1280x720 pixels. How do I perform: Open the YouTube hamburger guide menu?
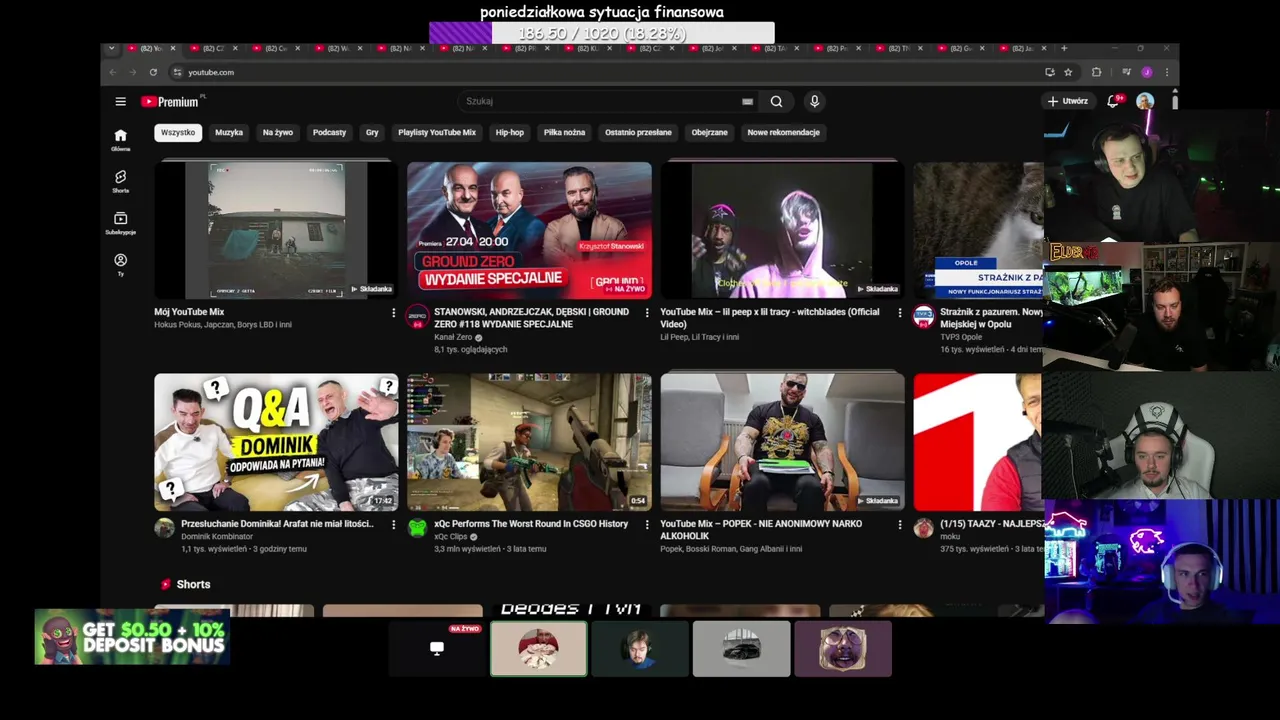click(120, 101)
